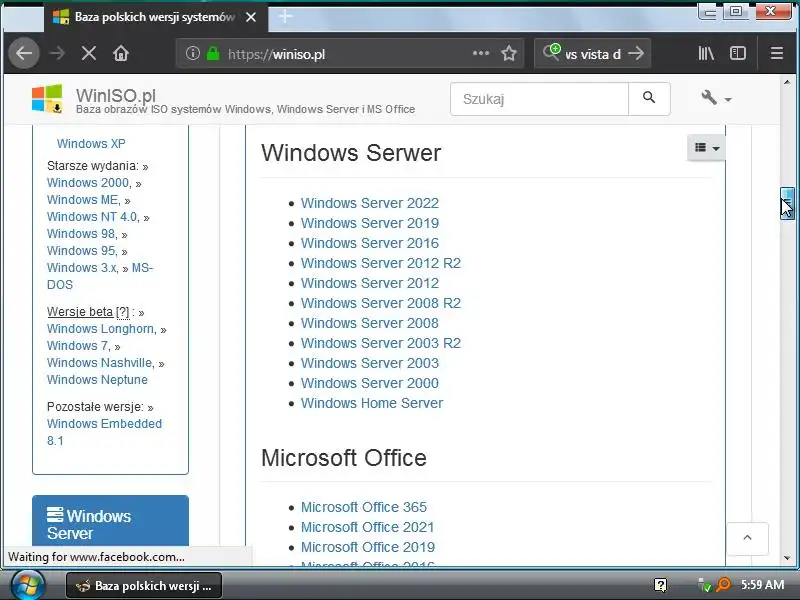Image resolution: width=800 pixels, height=600 pixels.
Task: Click the browser search box with vs vista d
Action: 592,54
